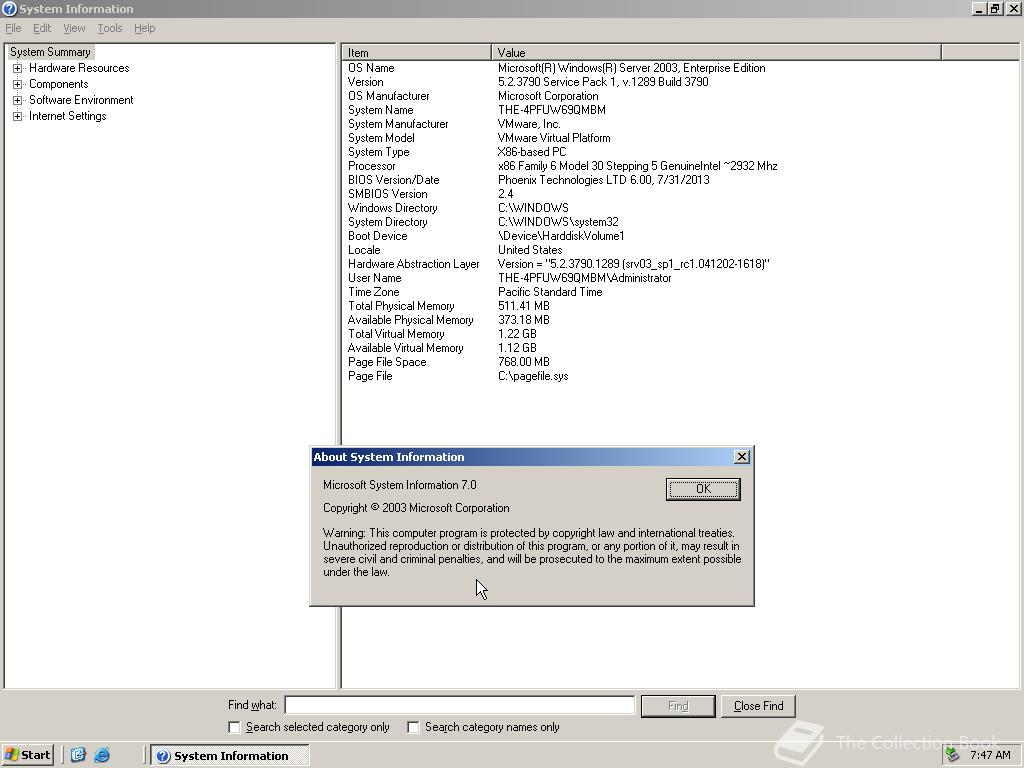
Task: Open the Help menu
Action: point(144,28)
